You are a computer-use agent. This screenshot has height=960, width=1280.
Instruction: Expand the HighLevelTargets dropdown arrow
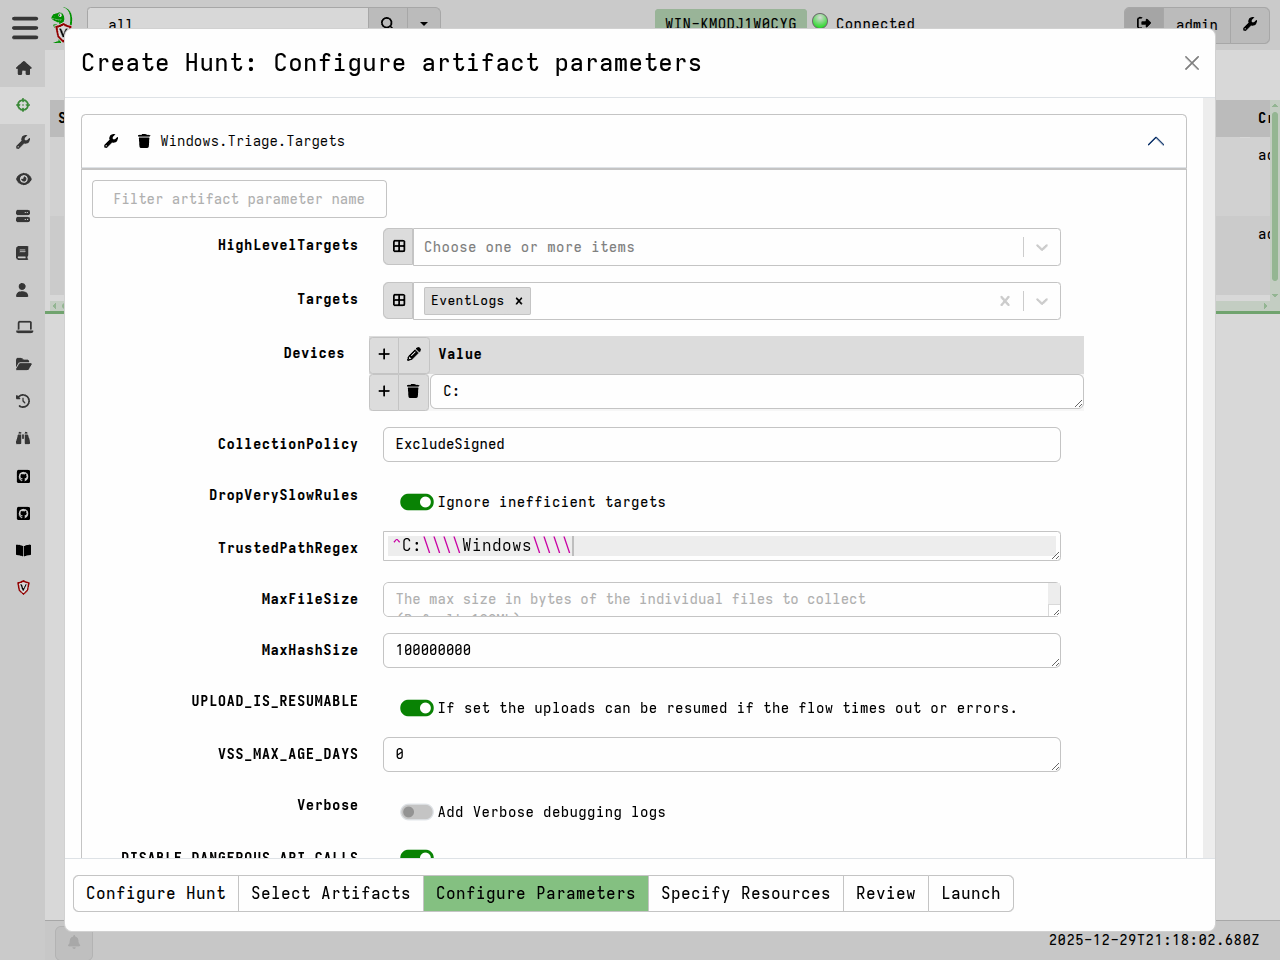click(1042, 247)
